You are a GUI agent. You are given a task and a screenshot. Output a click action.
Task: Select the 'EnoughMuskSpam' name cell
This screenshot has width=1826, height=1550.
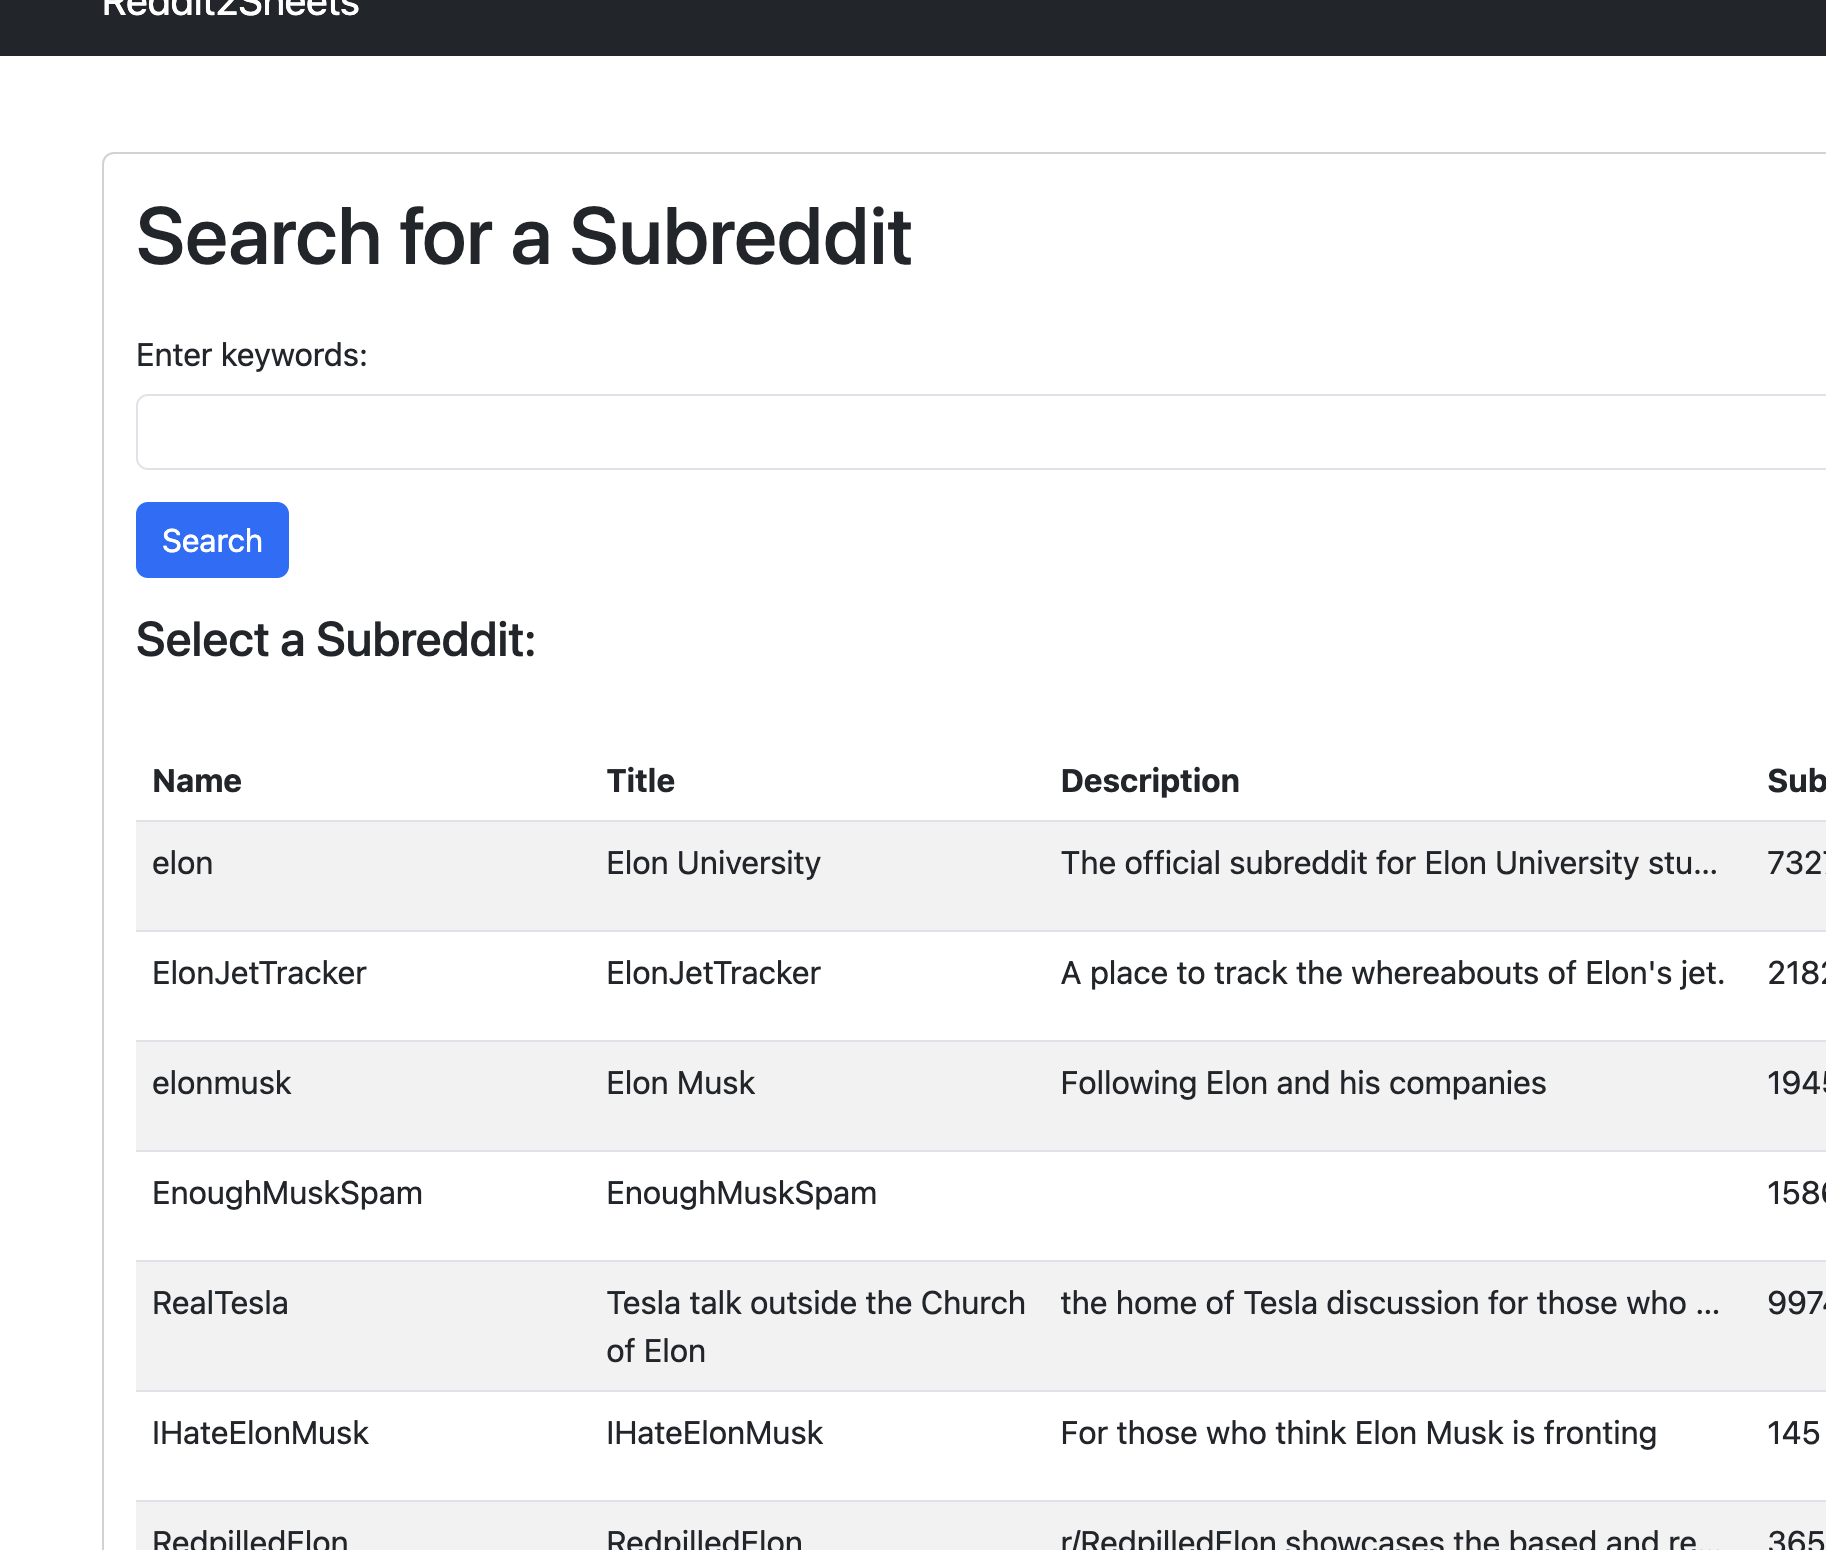tap(287, 1193)
